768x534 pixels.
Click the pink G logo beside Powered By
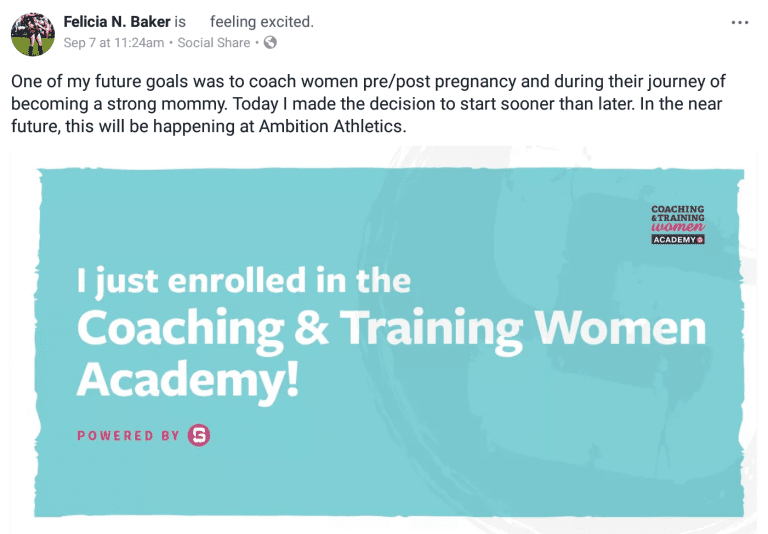click(x=199, y=435)
